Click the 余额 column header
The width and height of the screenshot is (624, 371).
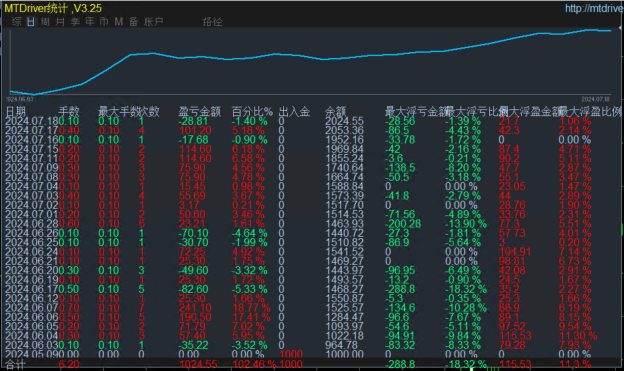click(x=335, y=111)
